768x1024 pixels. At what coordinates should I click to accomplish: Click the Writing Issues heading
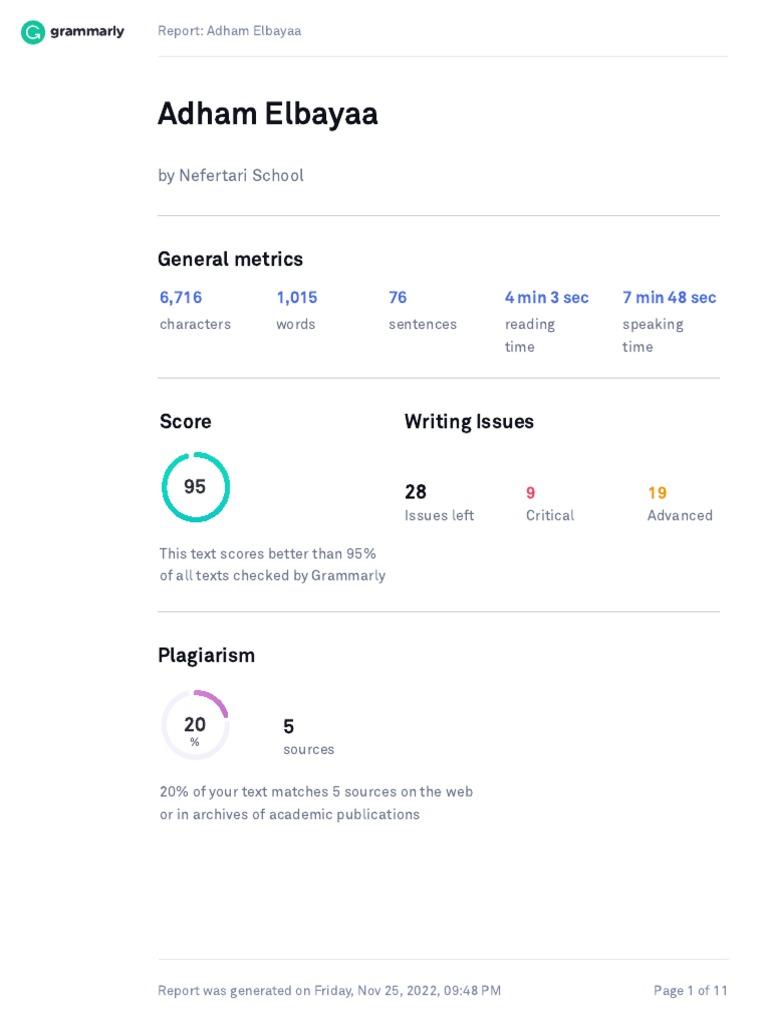coord(469,421)
